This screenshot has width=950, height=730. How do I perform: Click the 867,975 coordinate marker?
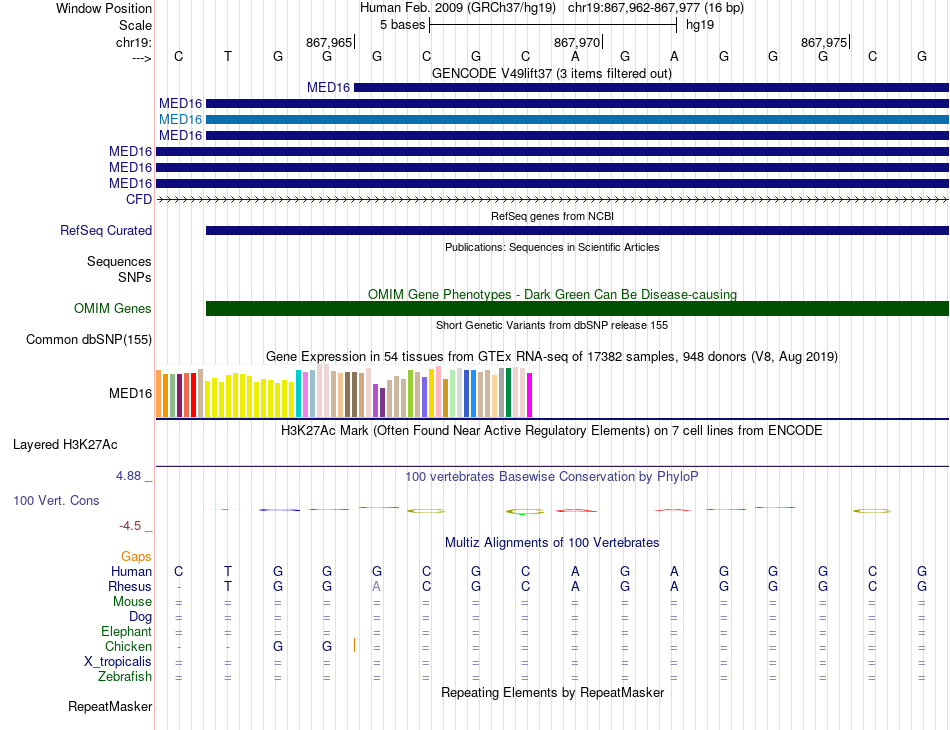tap(824, 42)
